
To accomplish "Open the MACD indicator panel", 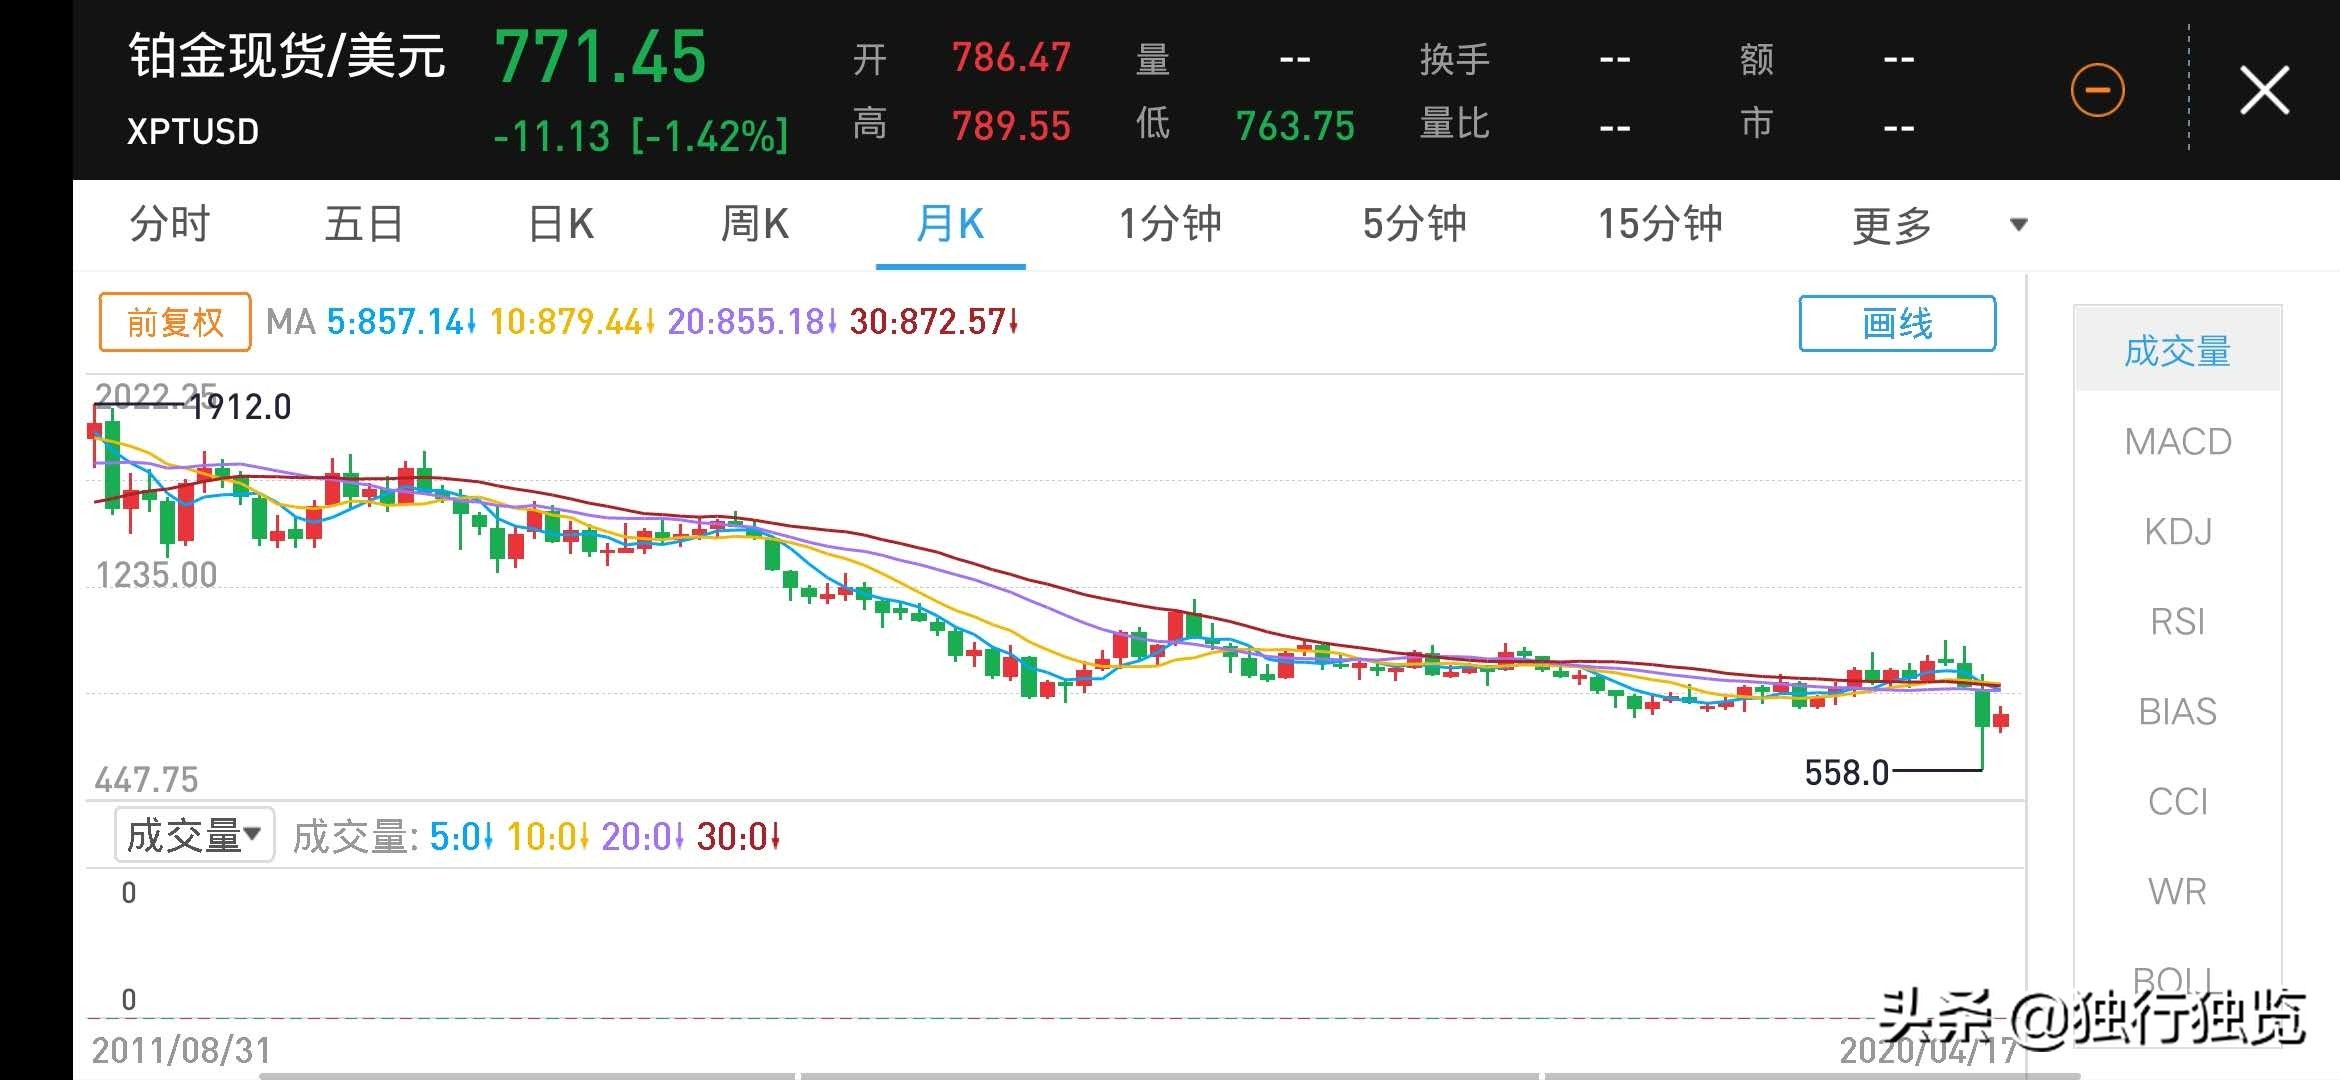I will [2177, 441].
